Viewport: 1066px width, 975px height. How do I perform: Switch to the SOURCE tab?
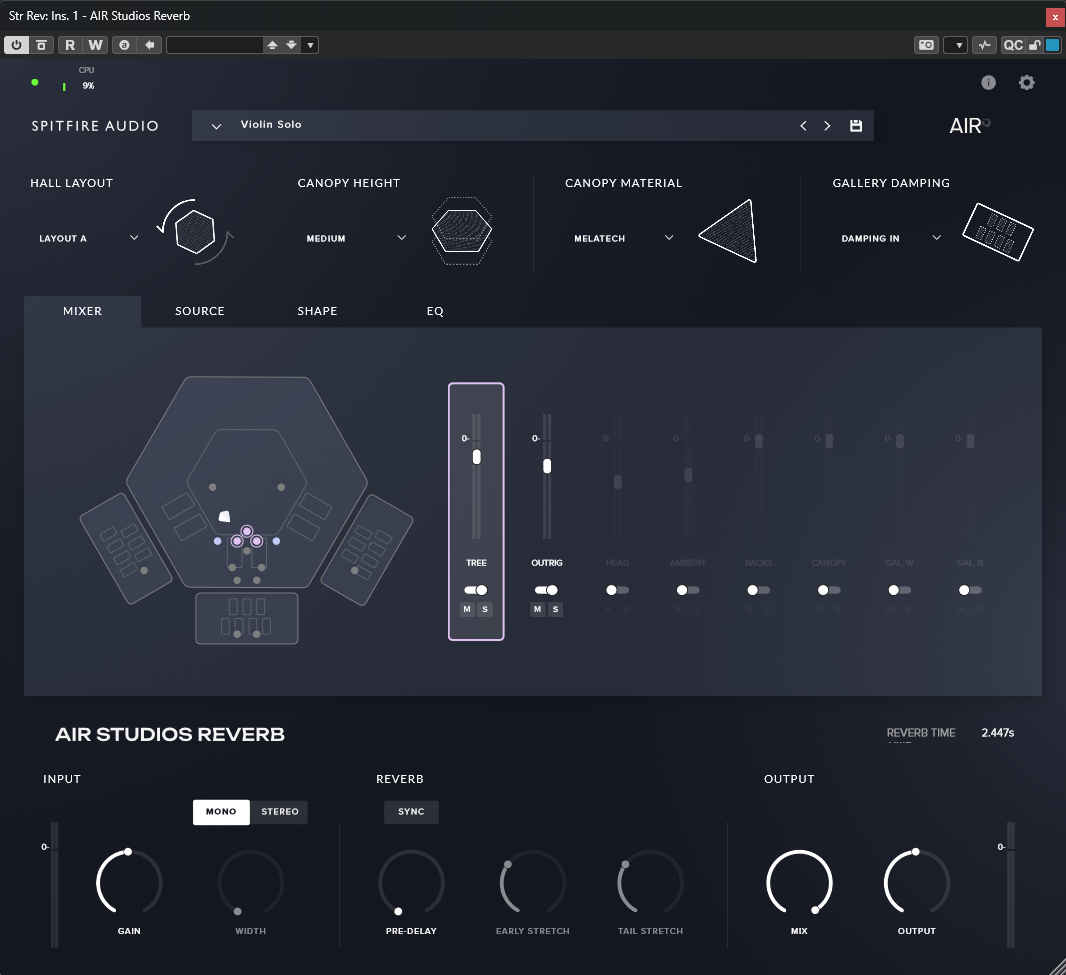point(200,311)
